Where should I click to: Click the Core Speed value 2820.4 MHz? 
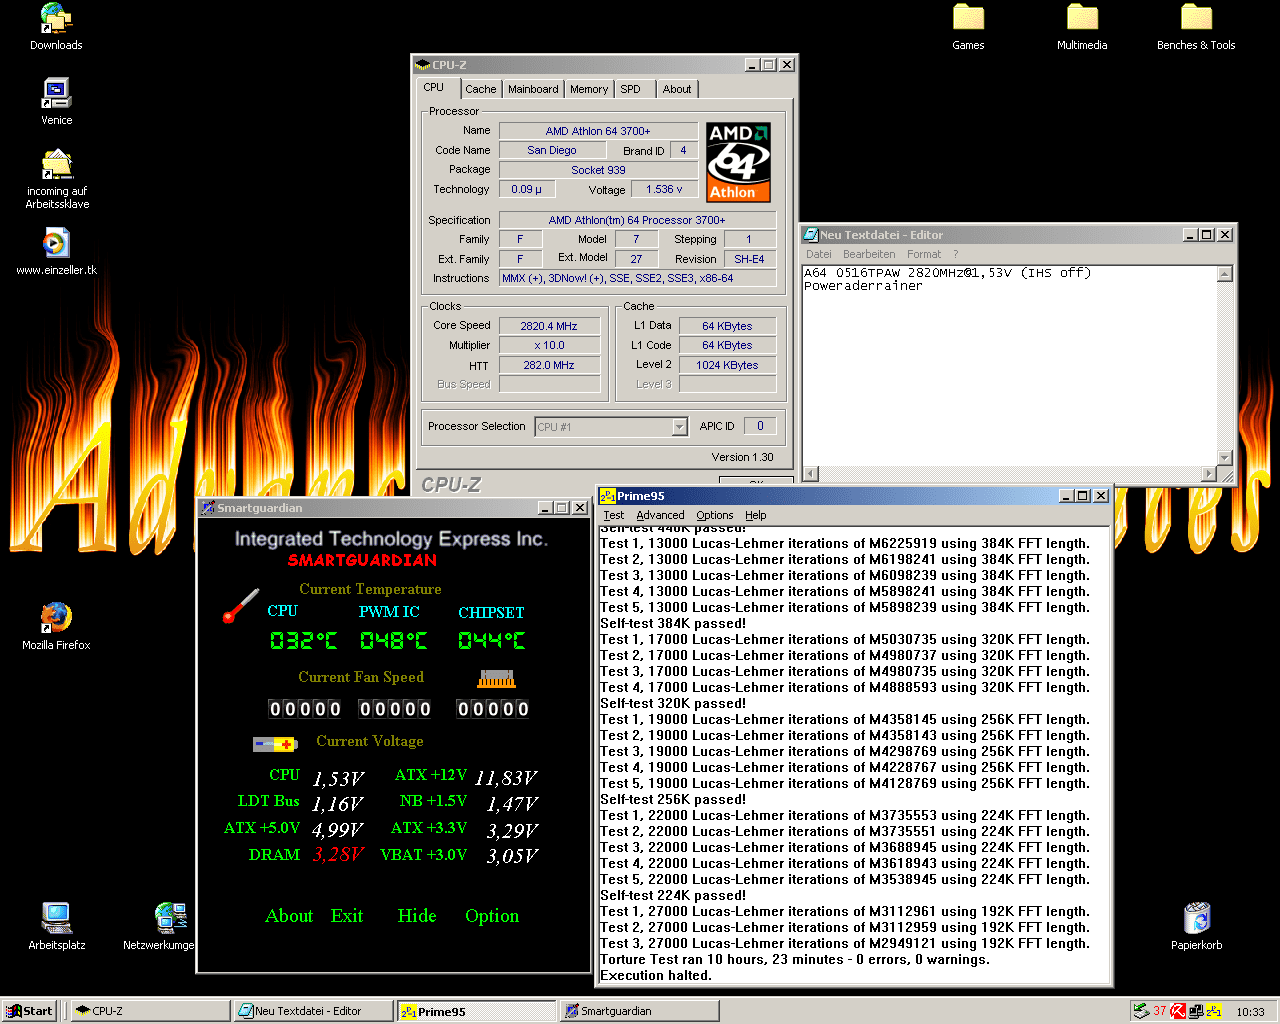pos(549,326)
